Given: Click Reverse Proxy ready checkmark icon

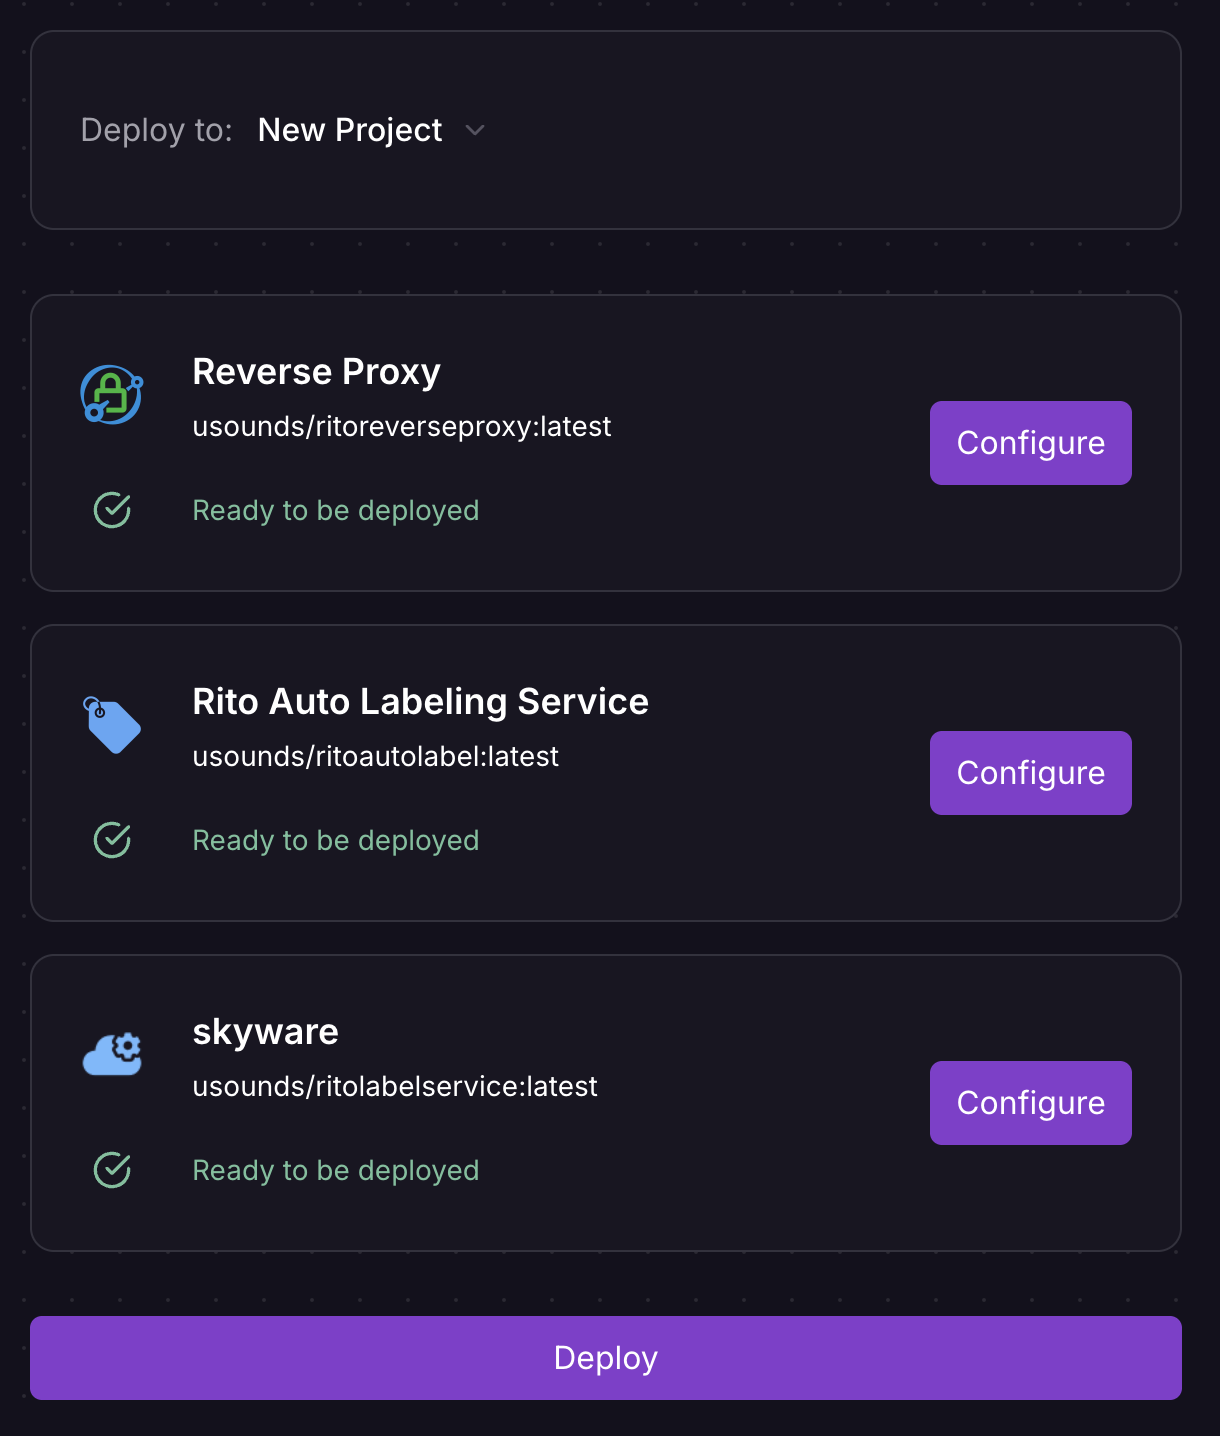Looking at the screenshot, I should click(x=112, y=510).
